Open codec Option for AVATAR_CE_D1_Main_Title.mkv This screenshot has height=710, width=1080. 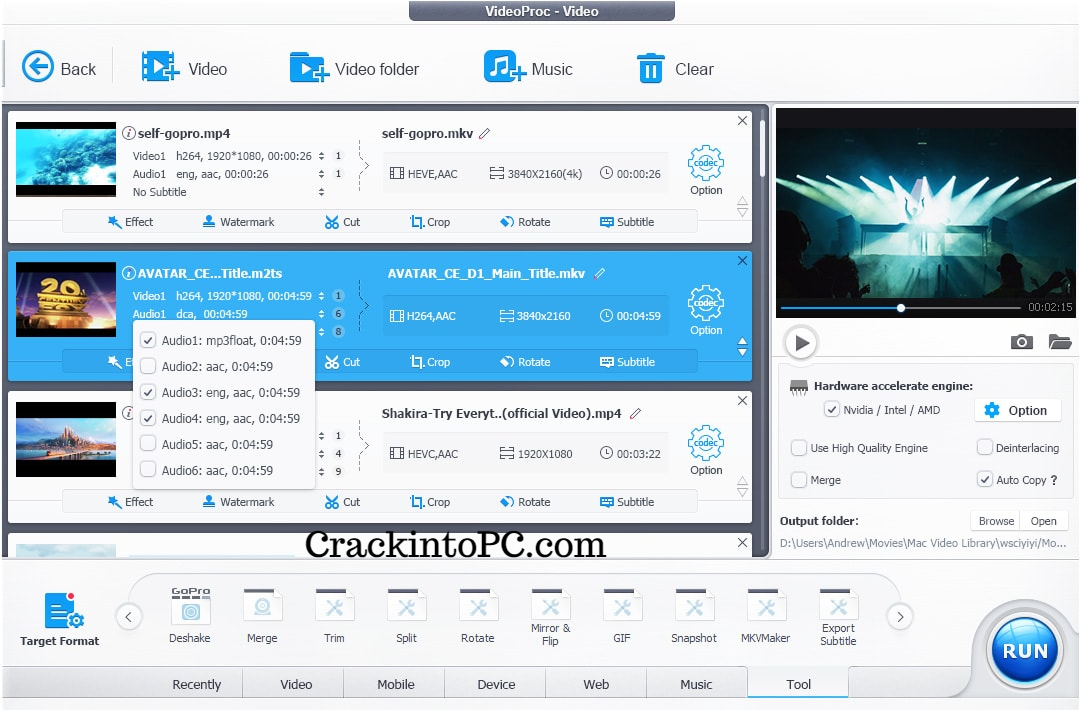coord(706,311)
